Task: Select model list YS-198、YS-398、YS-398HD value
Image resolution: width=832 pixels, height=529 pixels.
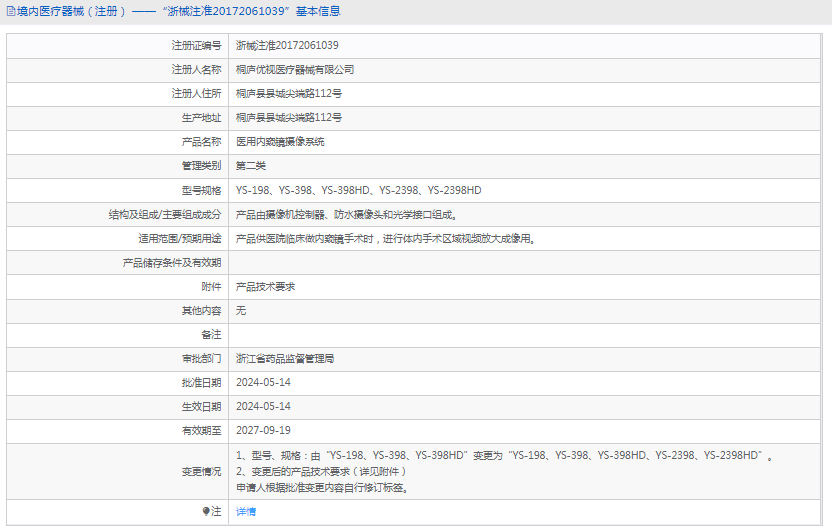Action: click(x=359, y=190)
